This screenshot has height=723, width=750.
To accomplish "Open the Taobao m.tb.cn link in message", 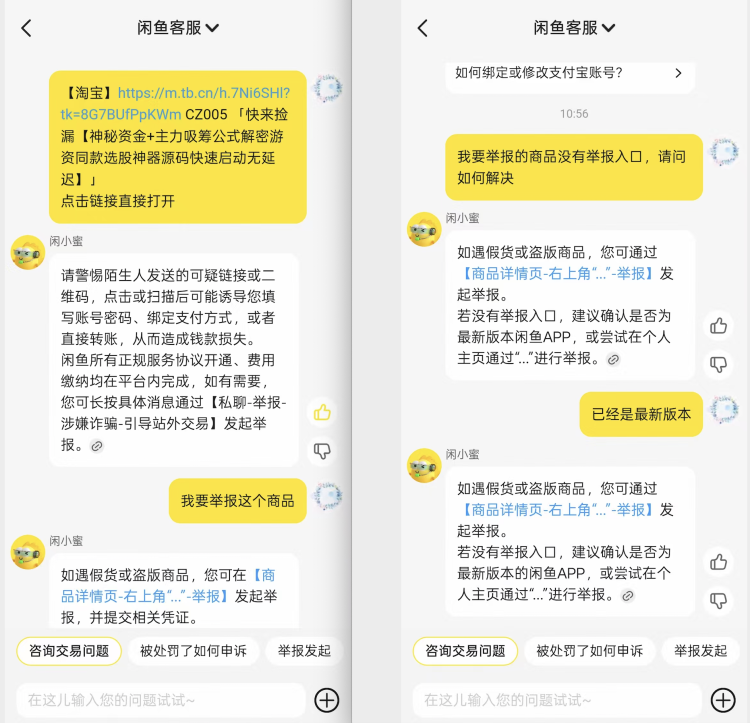I will pyautogui.click(x=176, y=103).
